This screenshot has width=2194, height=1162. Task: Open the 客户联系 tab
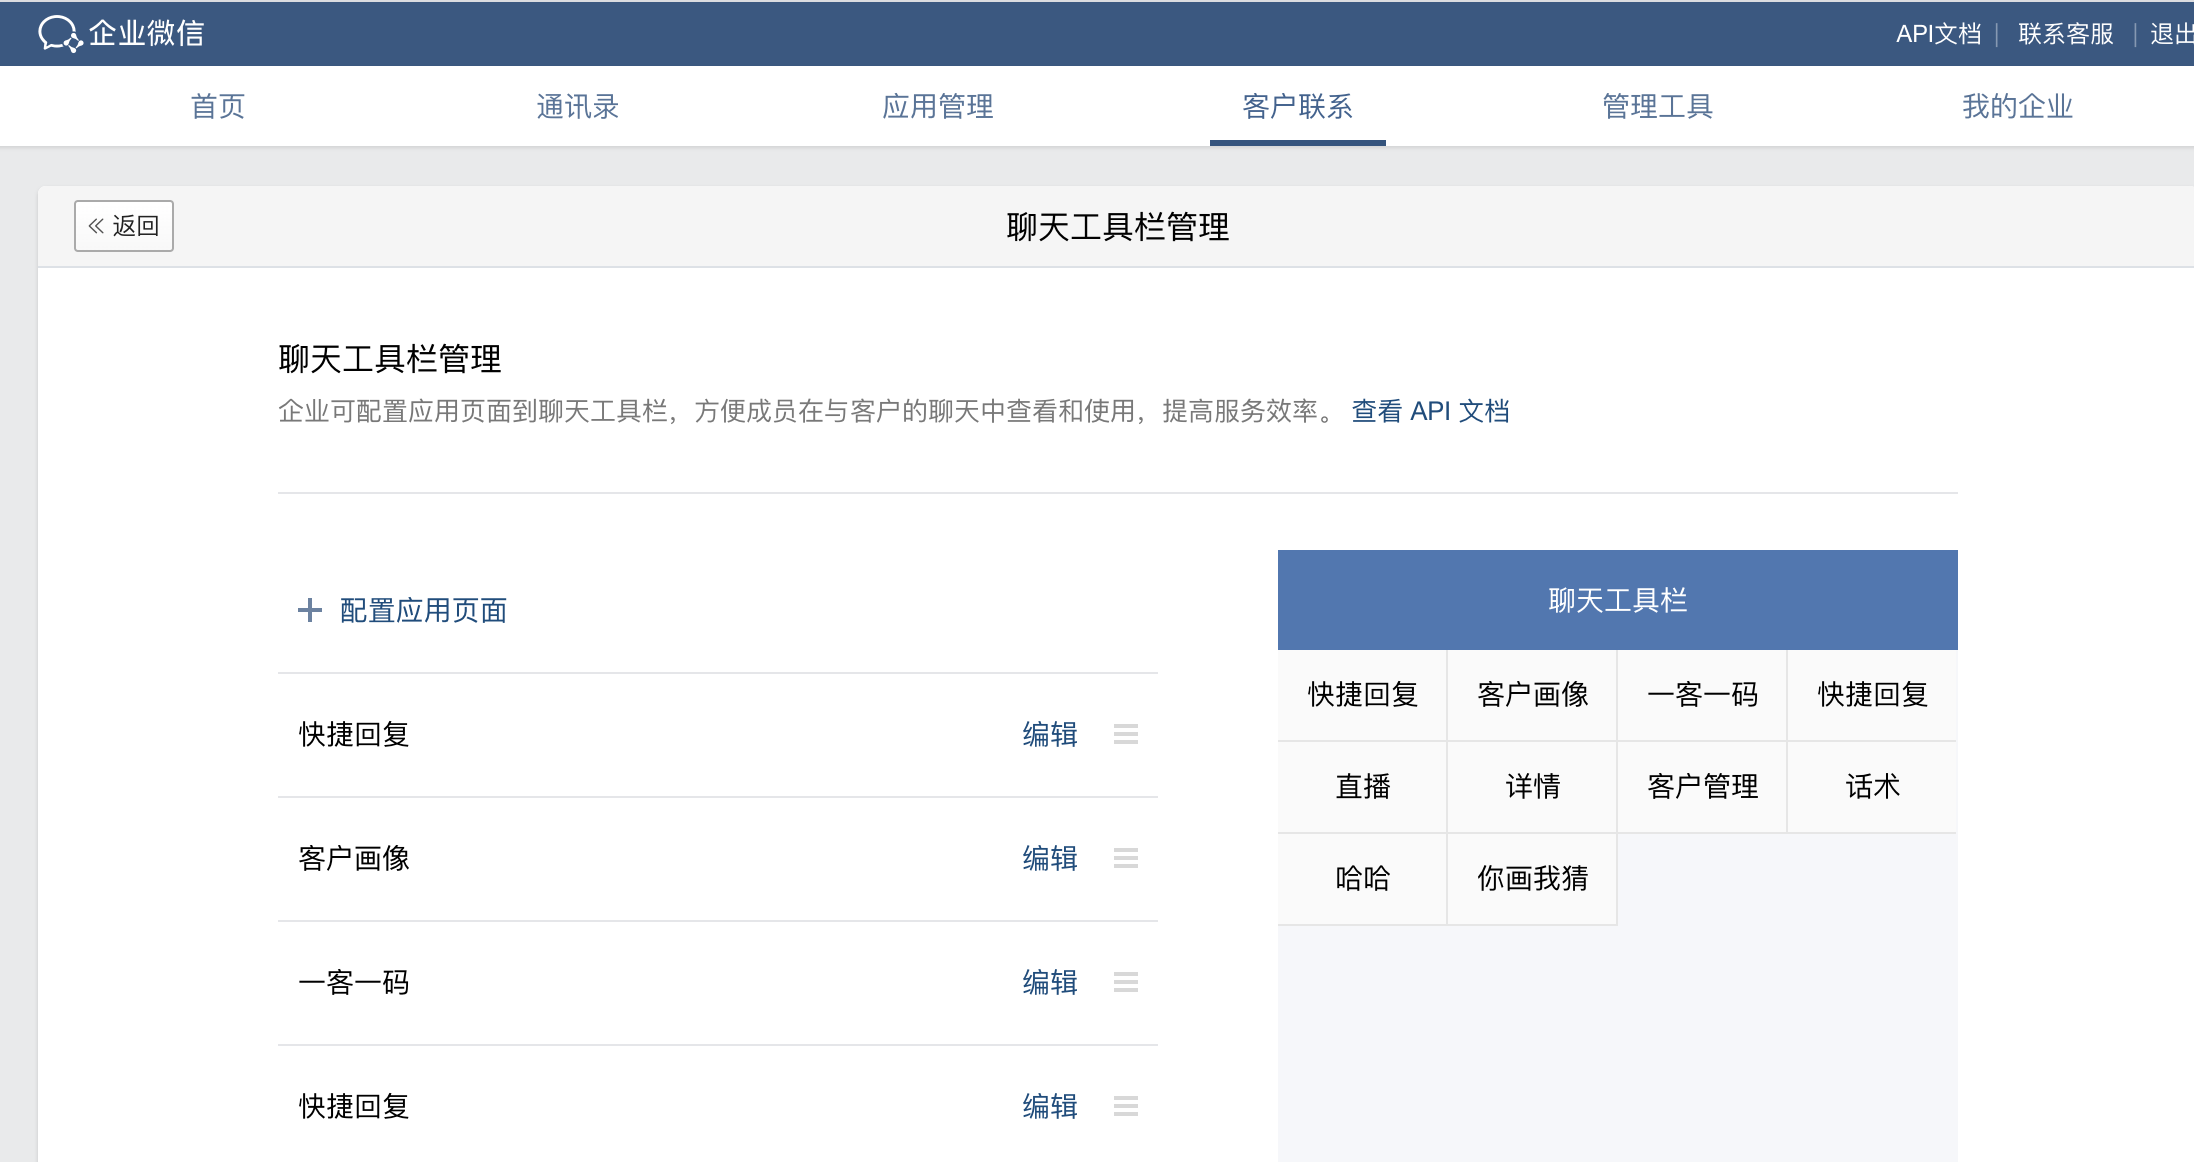pyautogui.click(x=1297, y=106)
